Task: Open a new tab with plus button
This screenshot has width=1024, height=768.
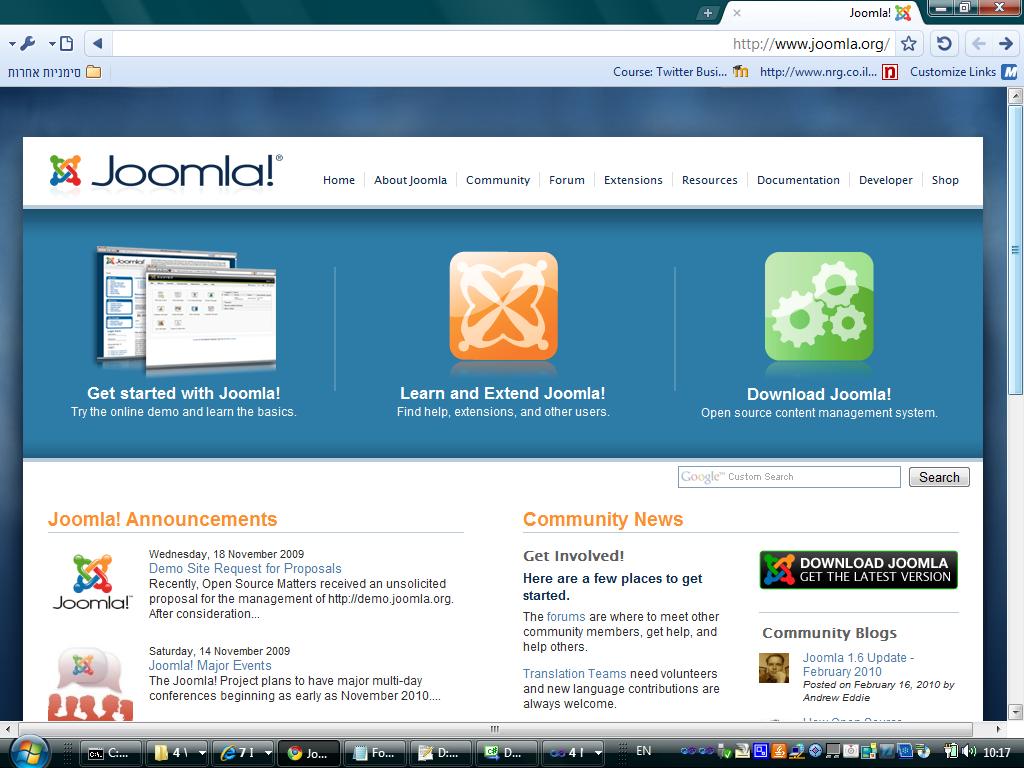Action: pos(707,13)
